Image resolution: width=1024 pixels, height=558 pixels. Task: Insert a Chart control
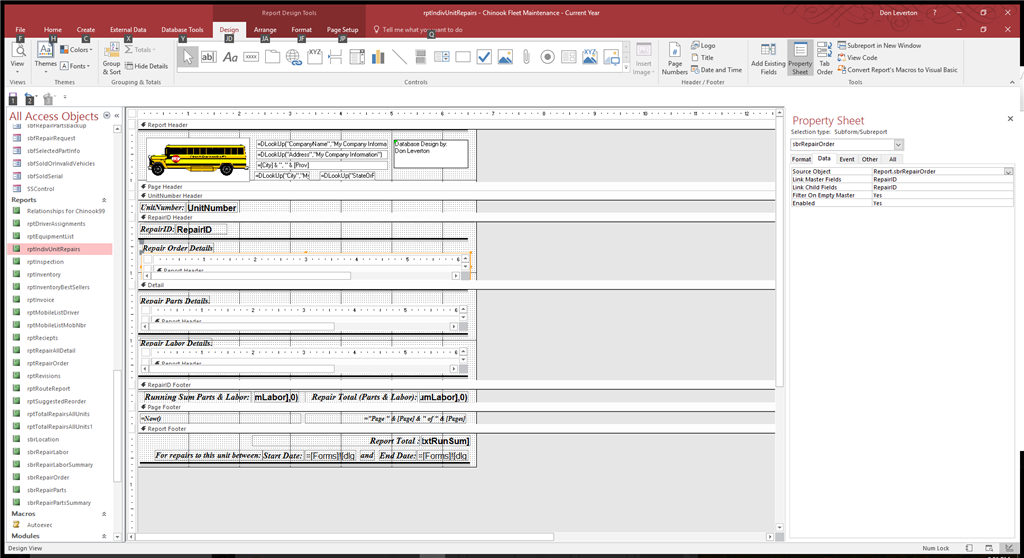[378, 57]
